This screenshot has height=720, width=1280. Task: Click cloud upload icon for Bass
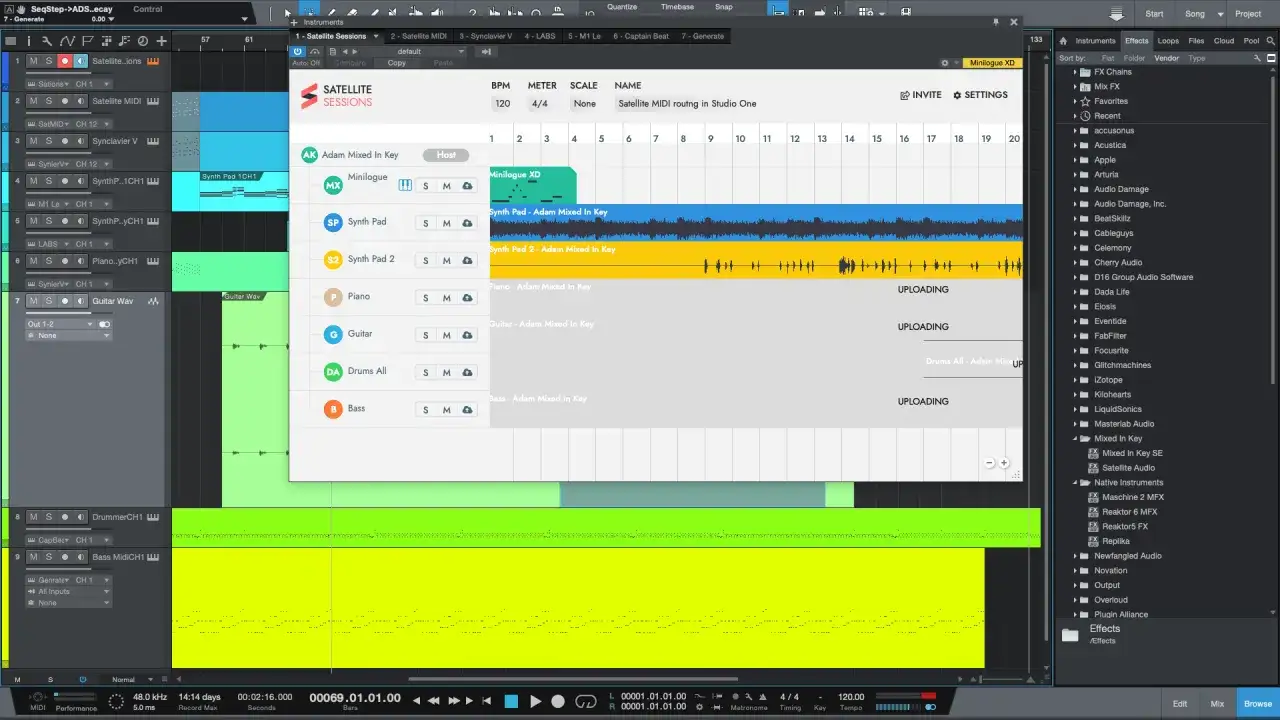(467, 410)
